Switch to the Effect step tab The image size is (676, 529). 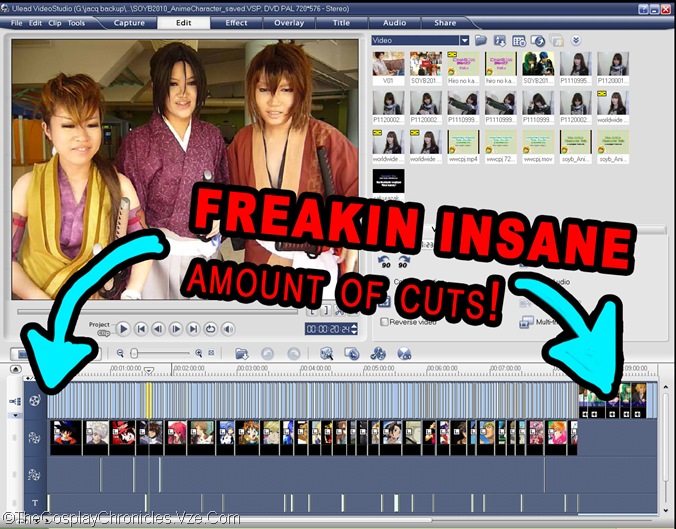tap(236, 22)
